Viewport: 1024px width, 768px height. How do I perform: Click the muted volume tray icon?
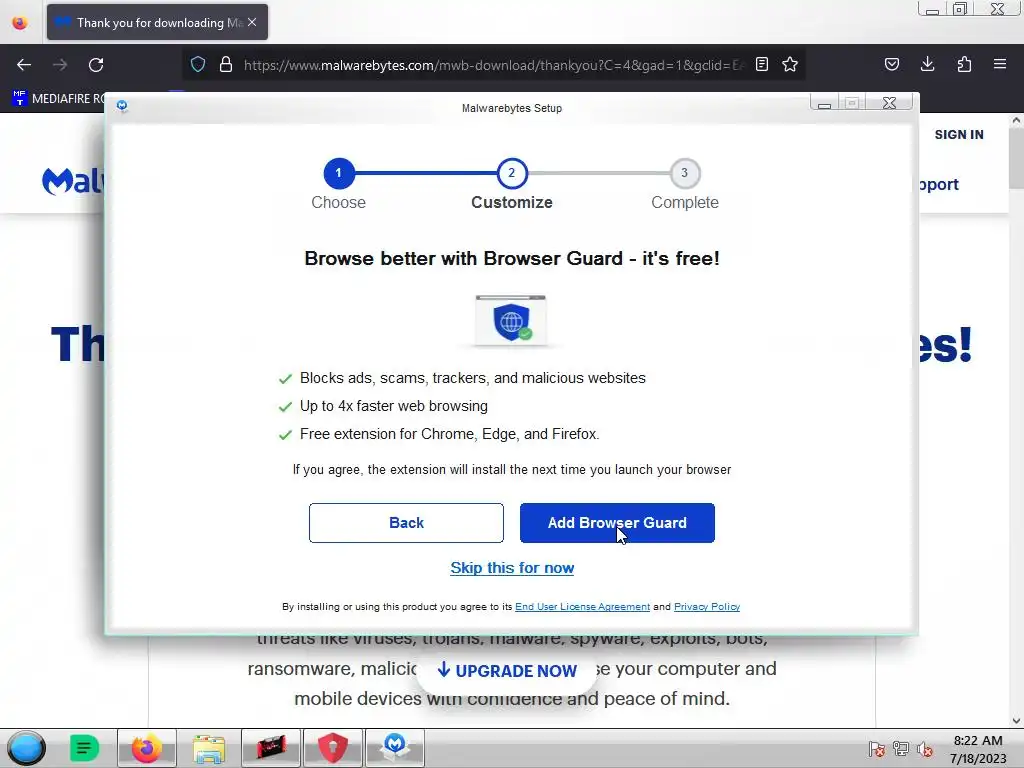925,749
